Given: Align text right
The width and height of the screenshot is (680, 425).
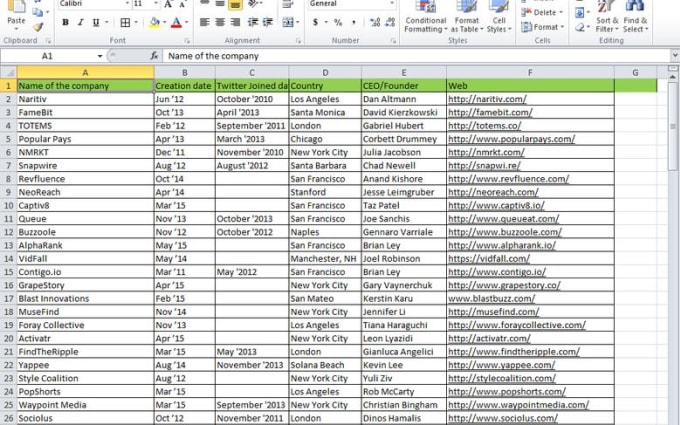Looking at the screenshot, I should [235, 22].
